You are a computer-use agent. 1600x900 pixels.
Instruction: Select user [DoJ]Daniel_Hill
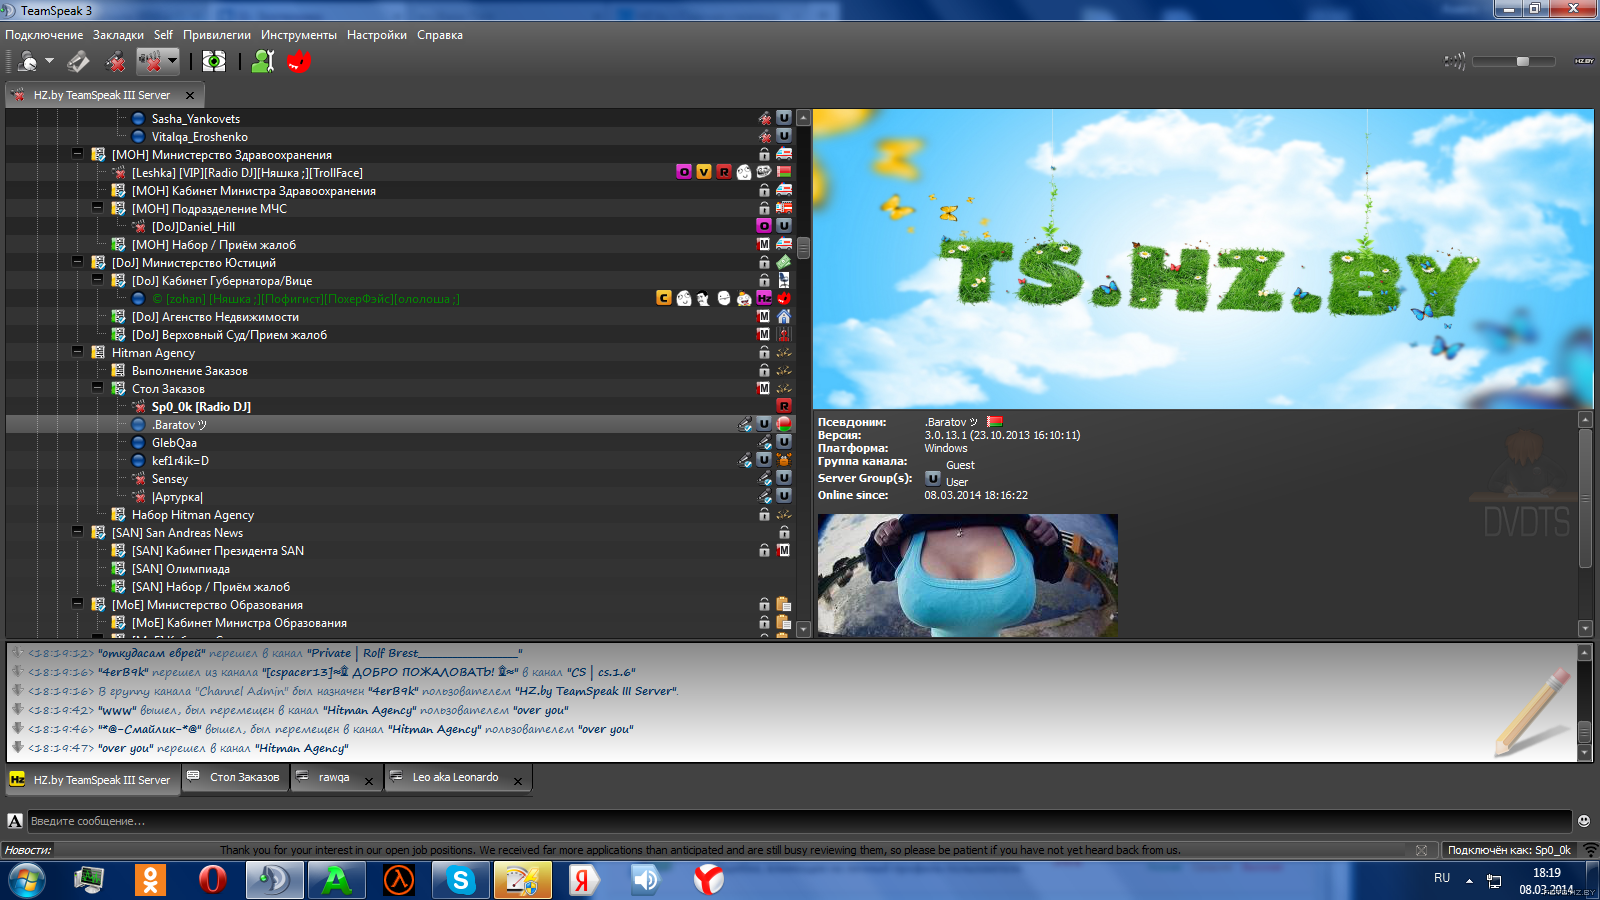pyautogui.click(x=193, y=227)
